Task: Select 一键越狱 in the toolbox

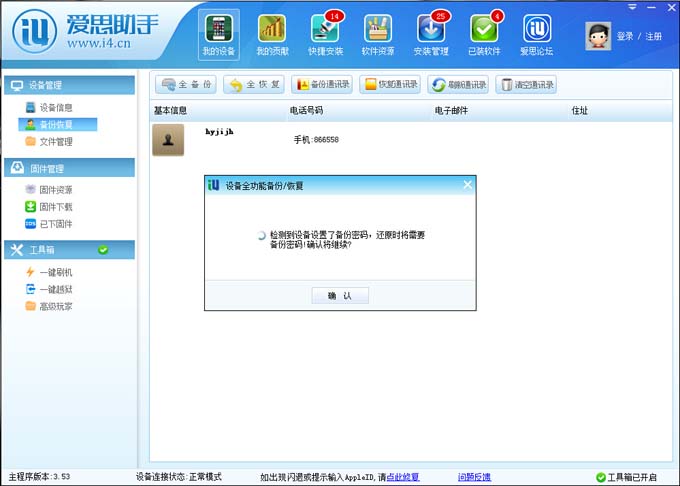Action: coord(49,289)
